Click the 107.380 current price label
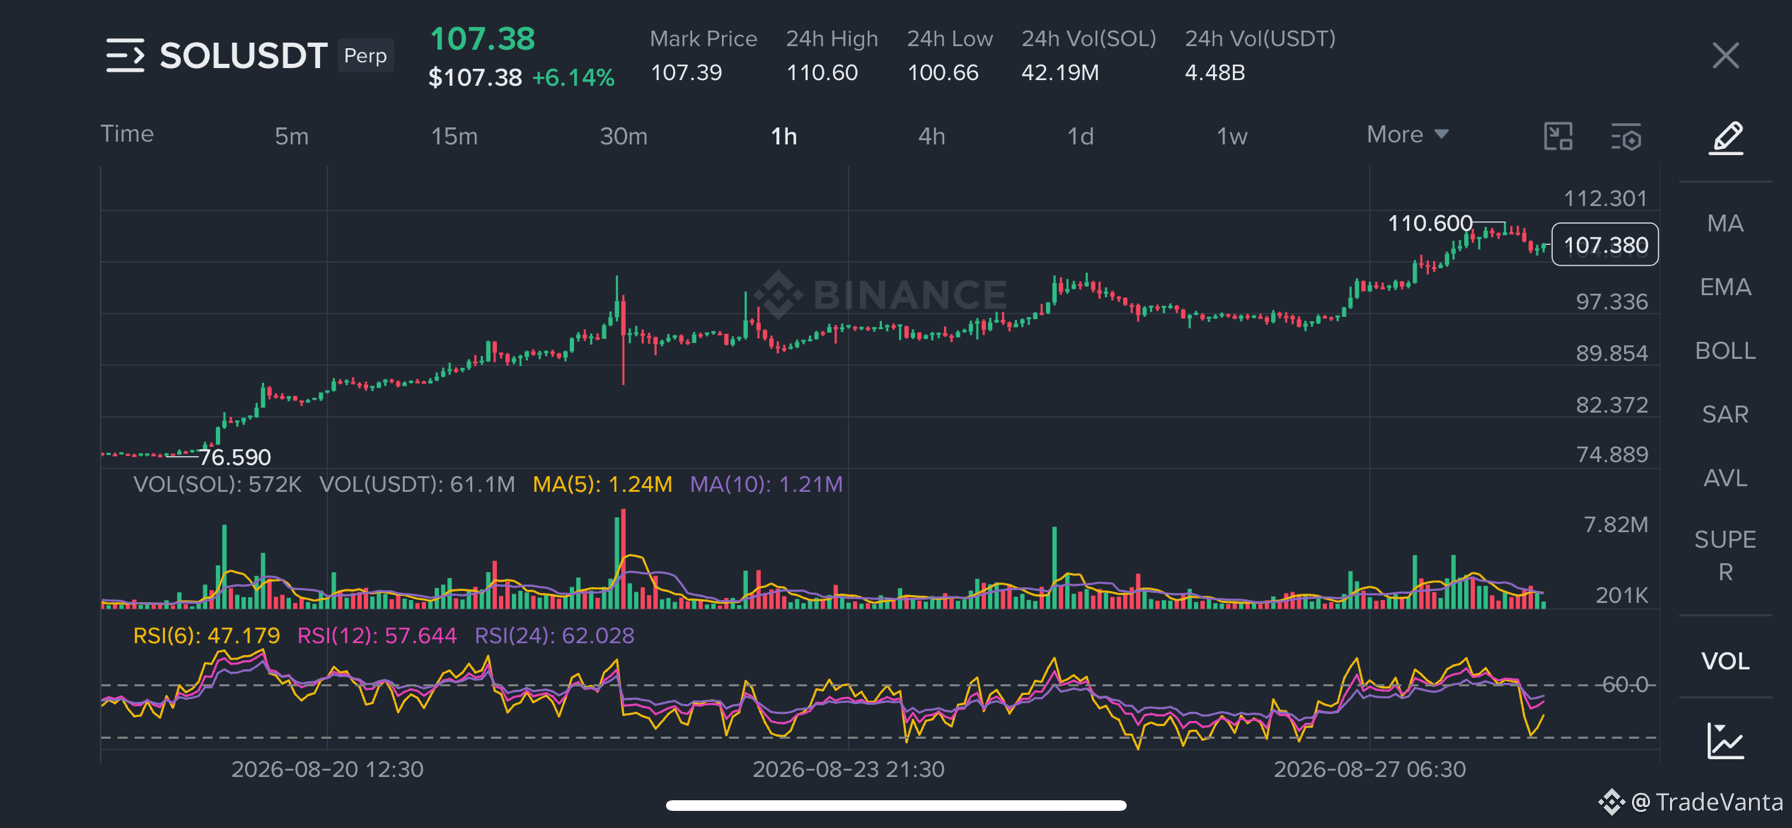1792x828 pixels. click(1605, 245)
